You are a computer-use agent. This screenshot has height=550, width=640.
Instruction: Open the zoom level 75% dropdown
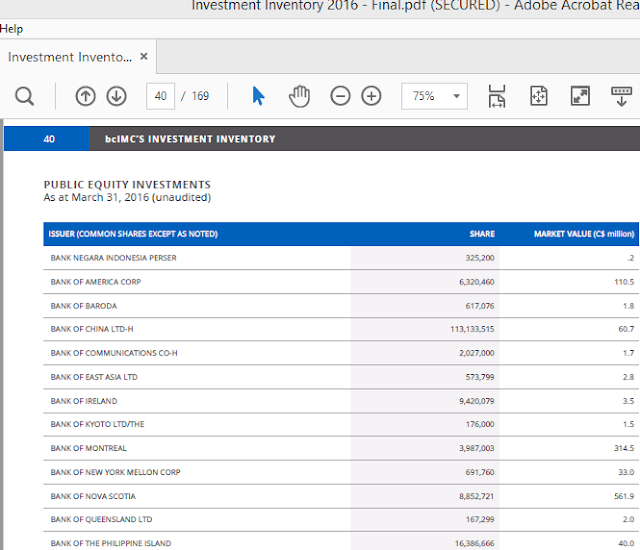(434, 96)
